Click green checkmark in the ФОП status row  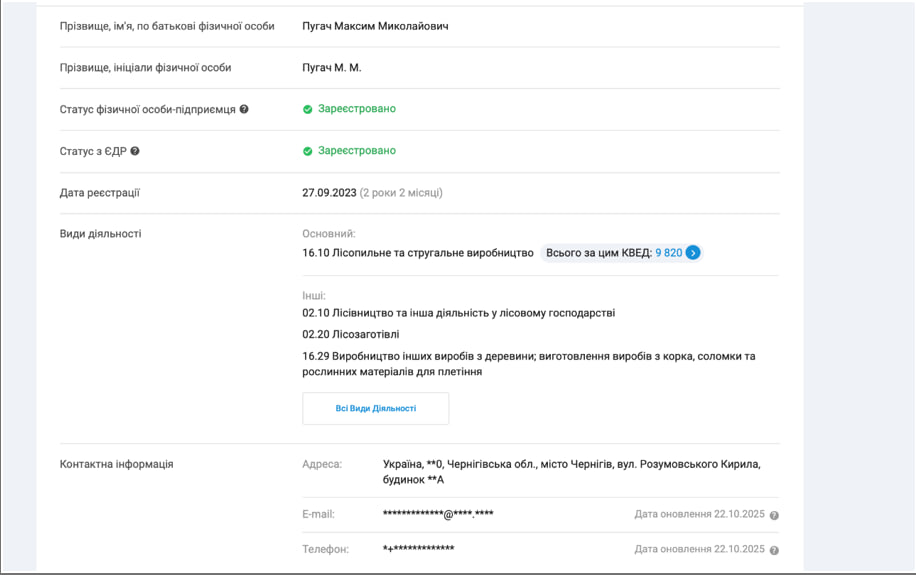pos(308,109)
